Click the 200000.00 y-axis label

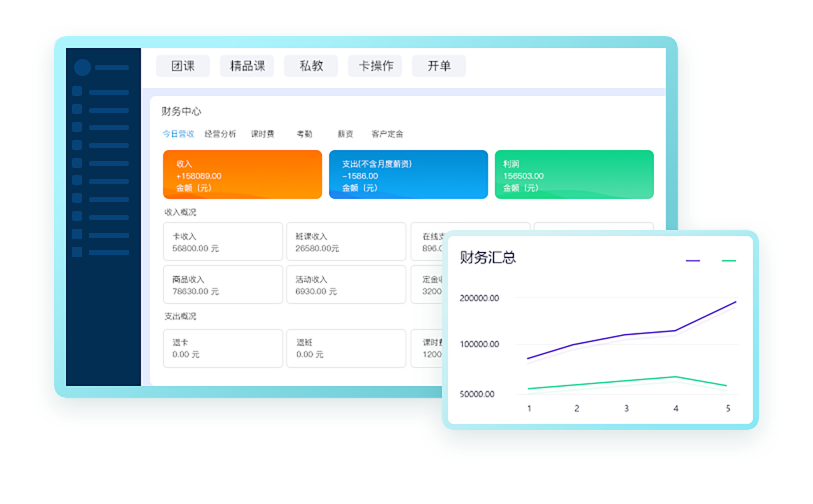click(x=479, y=298)
